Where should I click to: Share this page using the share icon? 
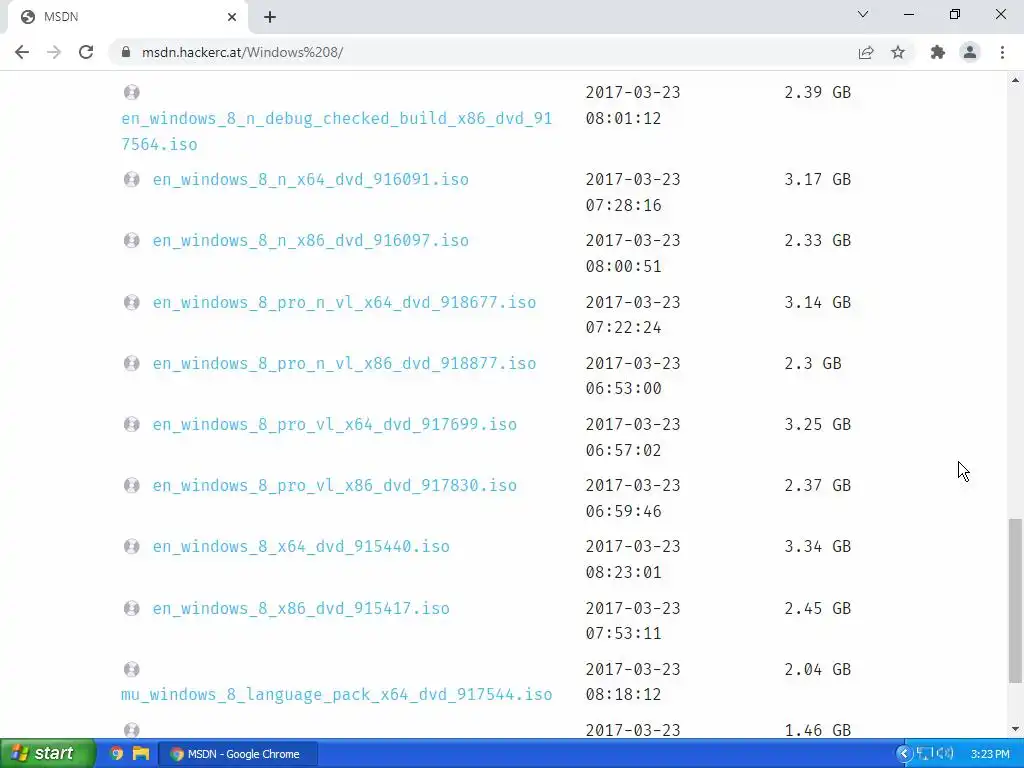coord(866,52)
